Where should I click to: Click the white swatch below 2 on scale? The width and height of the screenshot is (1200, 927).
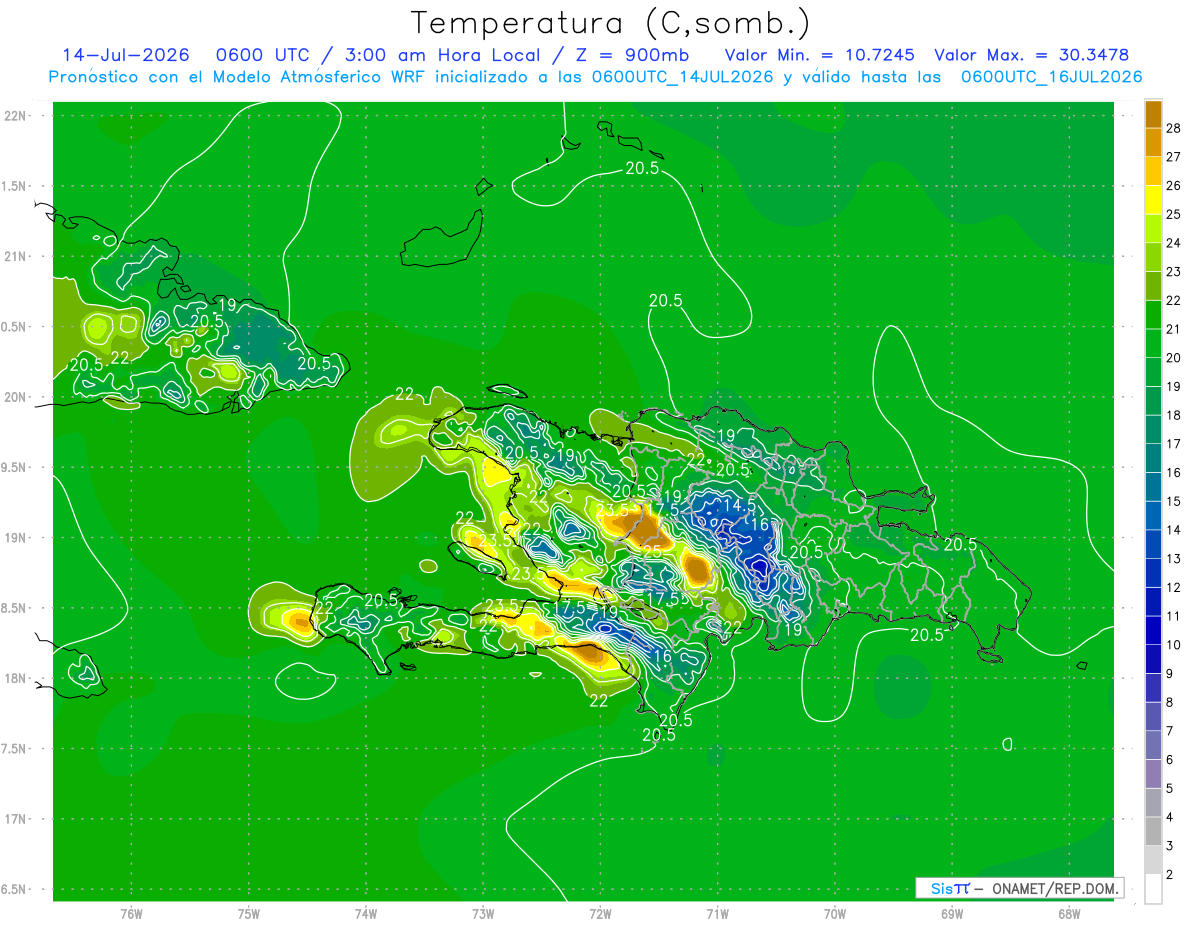point(1153,889)
